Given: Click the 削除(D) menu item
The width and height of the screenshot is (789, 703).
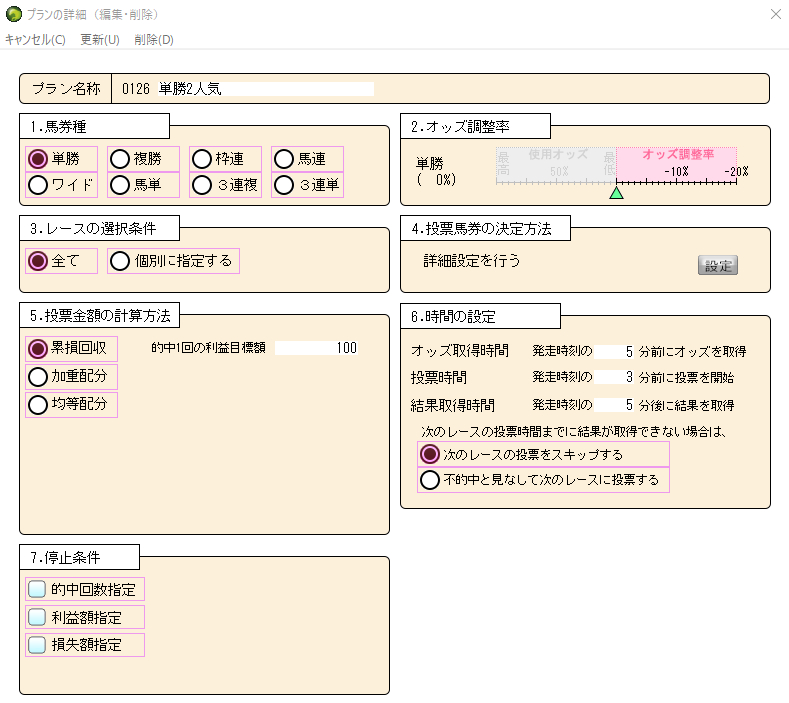Looking at the screenshot, I should (153, 40).
